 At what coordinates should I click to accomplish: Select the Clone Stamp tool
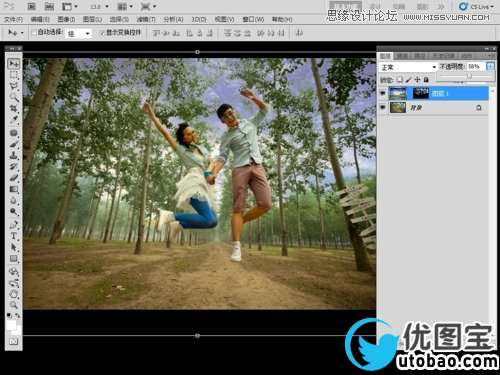[14, 155]
